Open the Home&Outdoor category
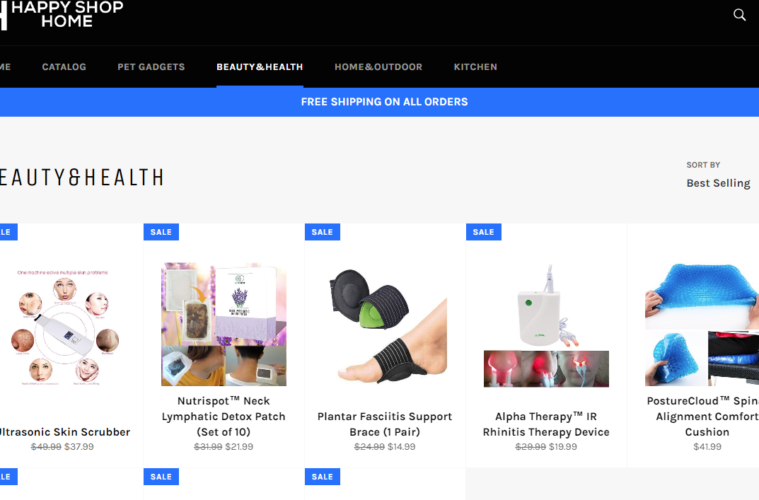 pos(378,67)
